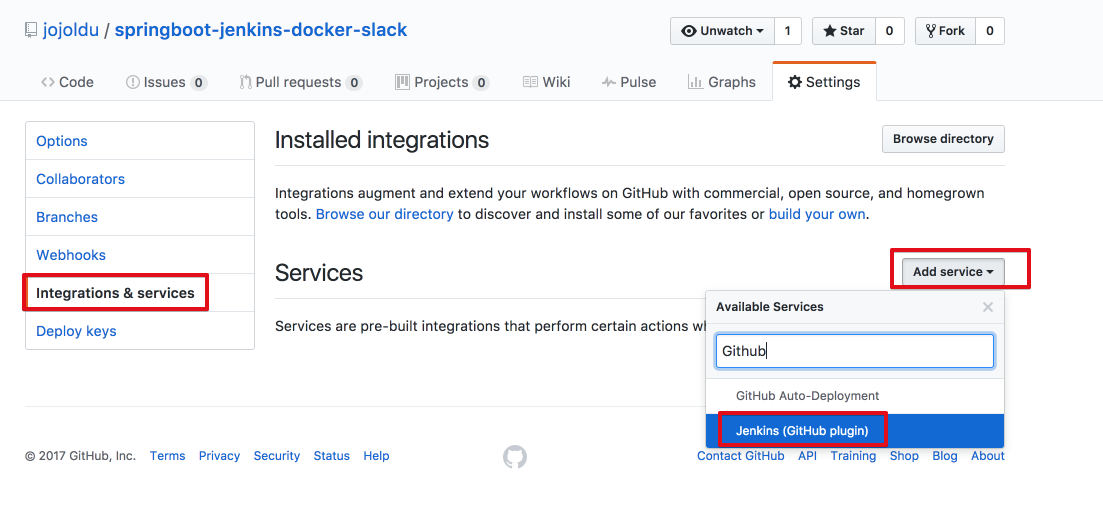1103x507 pixels.
Task: Open Collaborators in the sidebar
Action: (x=140, y=179)
